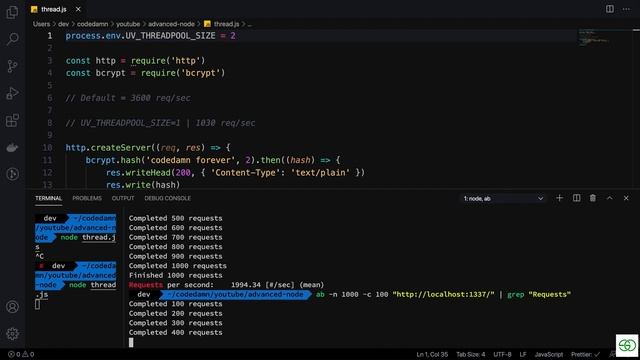Image resolution: width=640 pixels, height=360 pixels.
Task: Change the UTF-8 file encoding
Action: pyautogui.click(x=502, y=354)
